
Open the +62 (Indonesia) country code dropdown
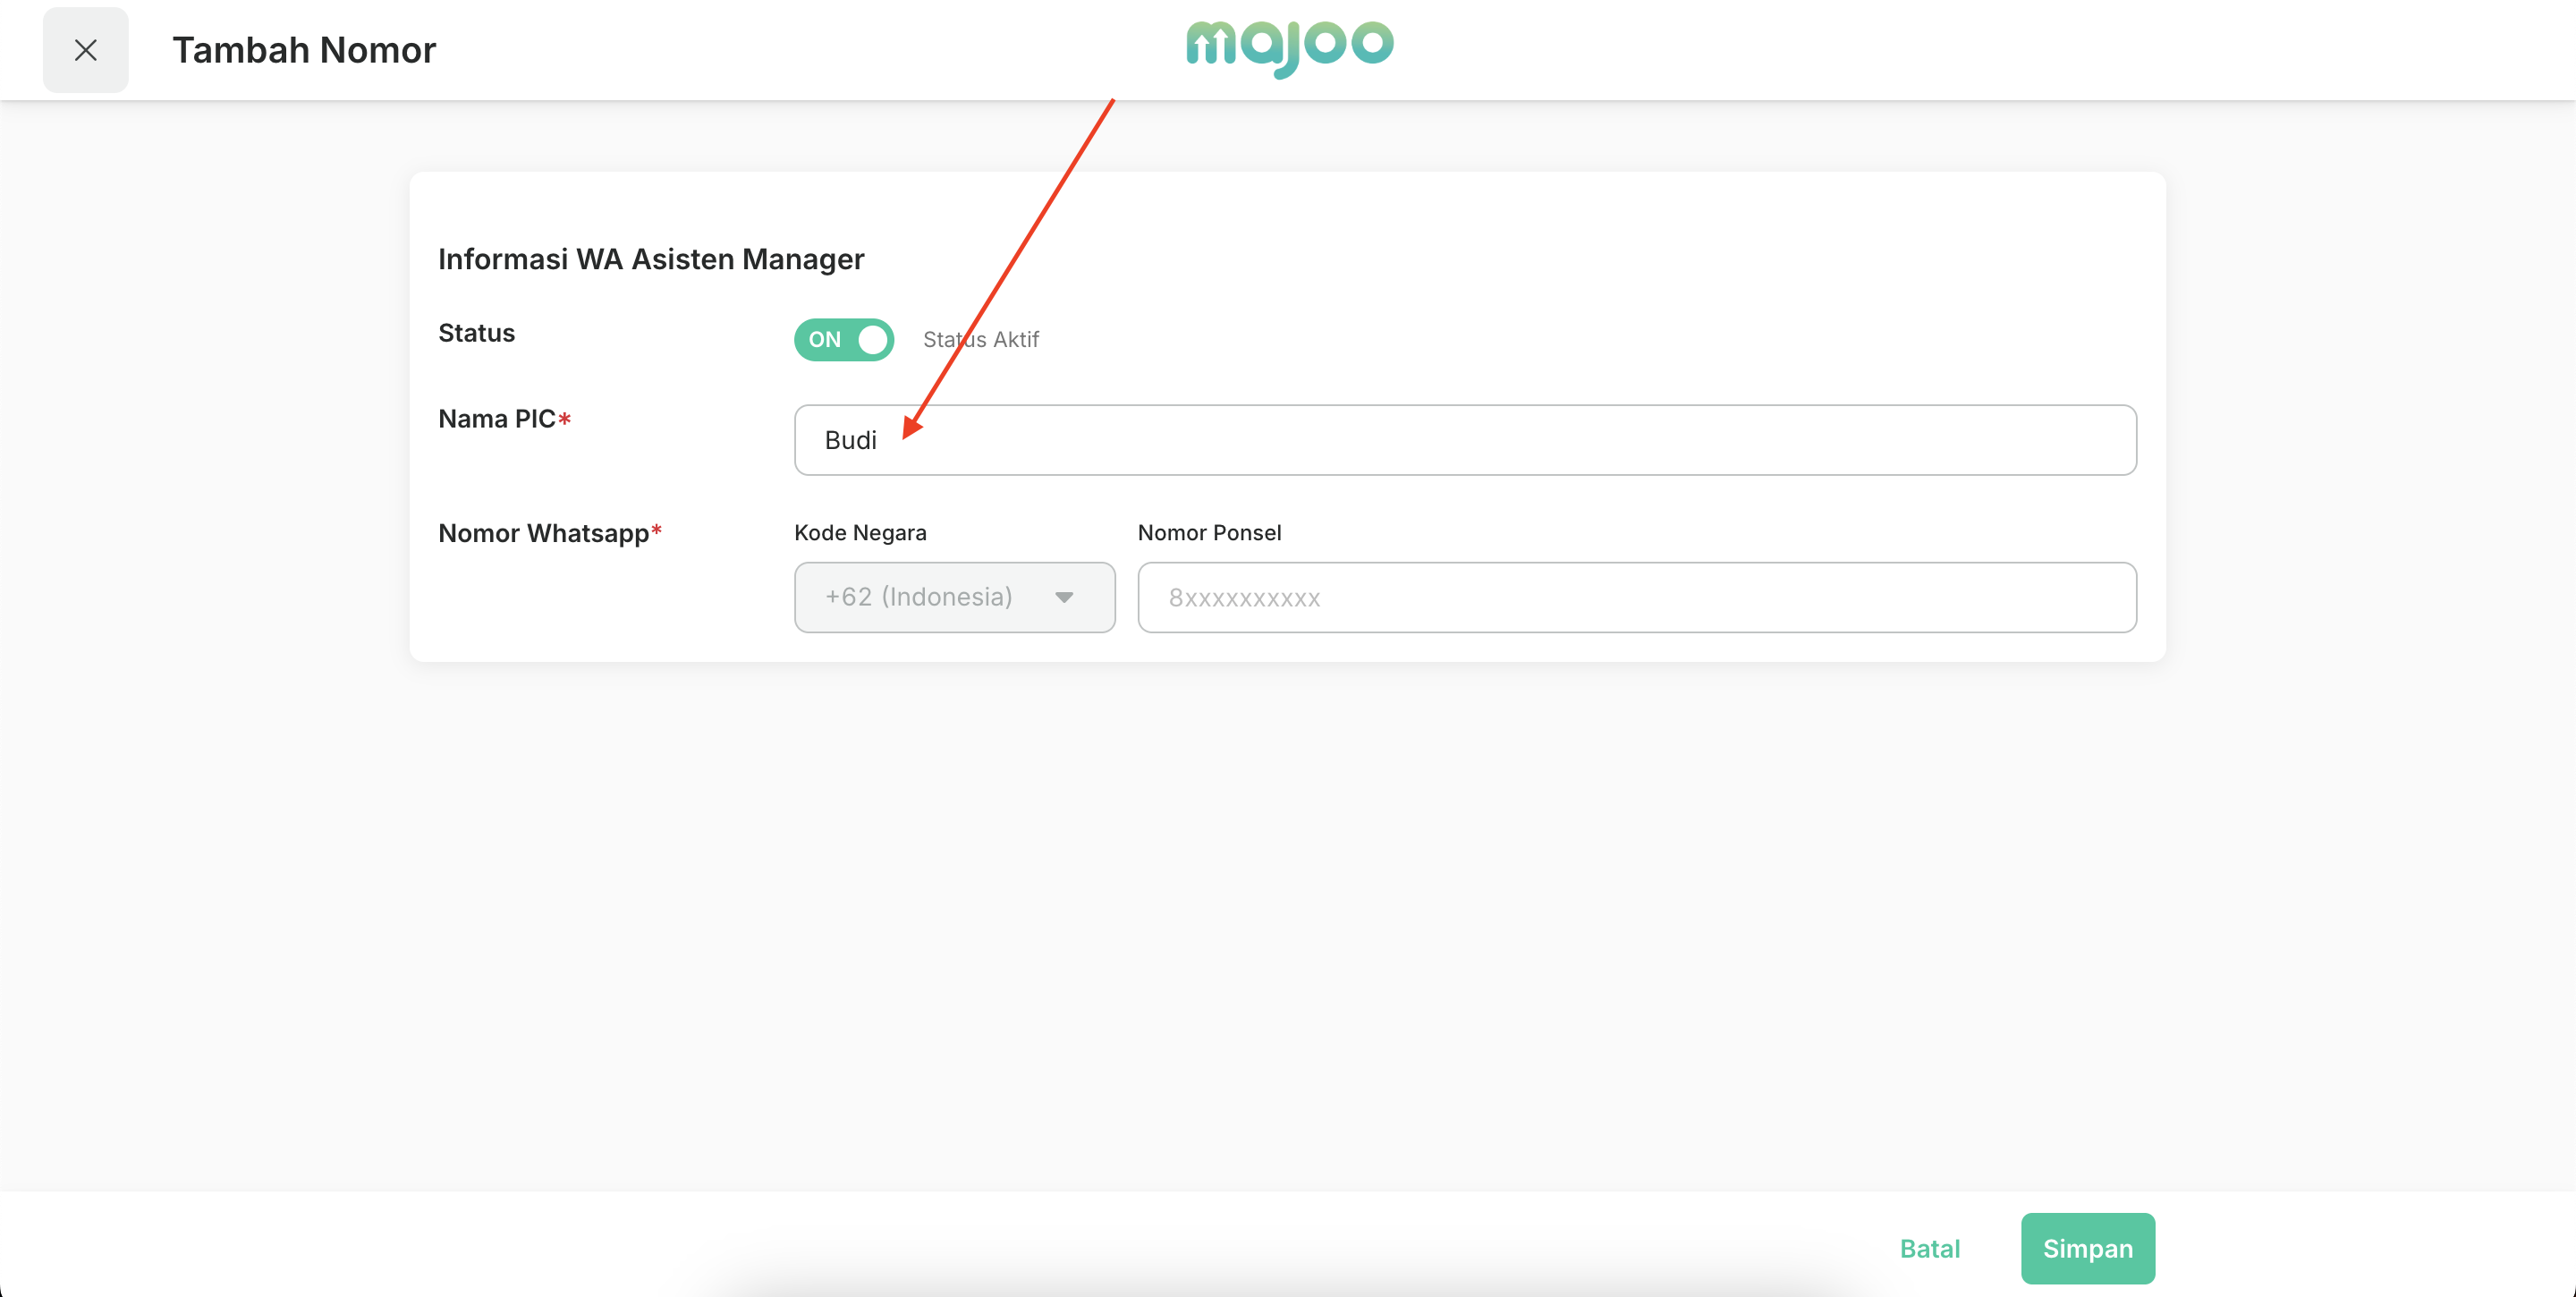pyautogui.click(x=953, y=597)
